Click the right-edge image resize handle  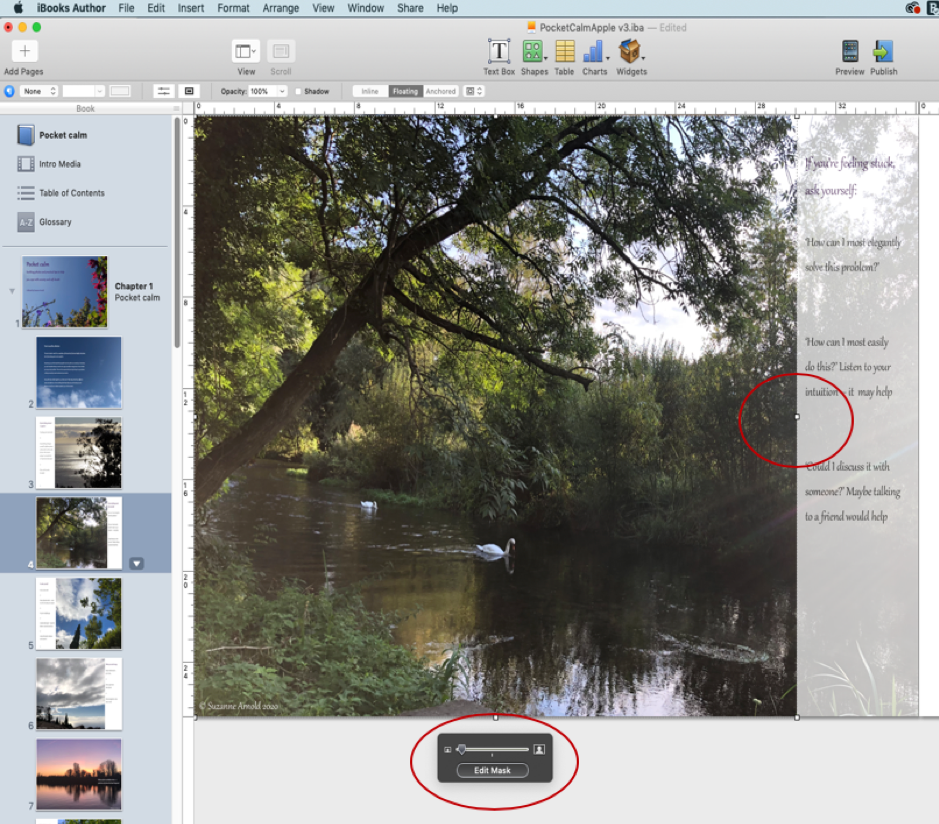pos(796,417)
